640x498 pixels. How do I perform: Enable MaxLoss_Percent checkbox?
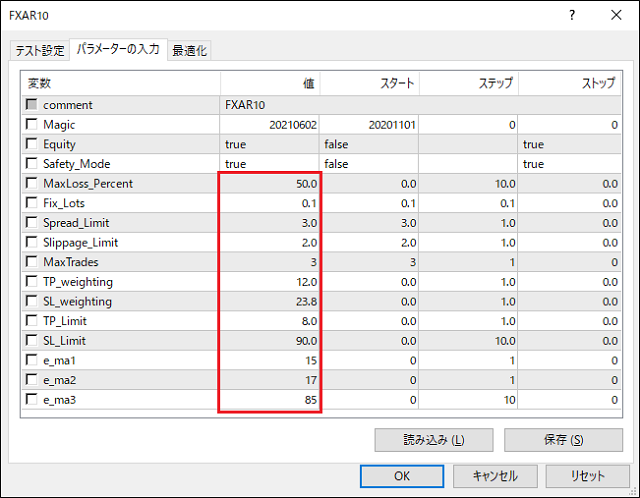31,183
